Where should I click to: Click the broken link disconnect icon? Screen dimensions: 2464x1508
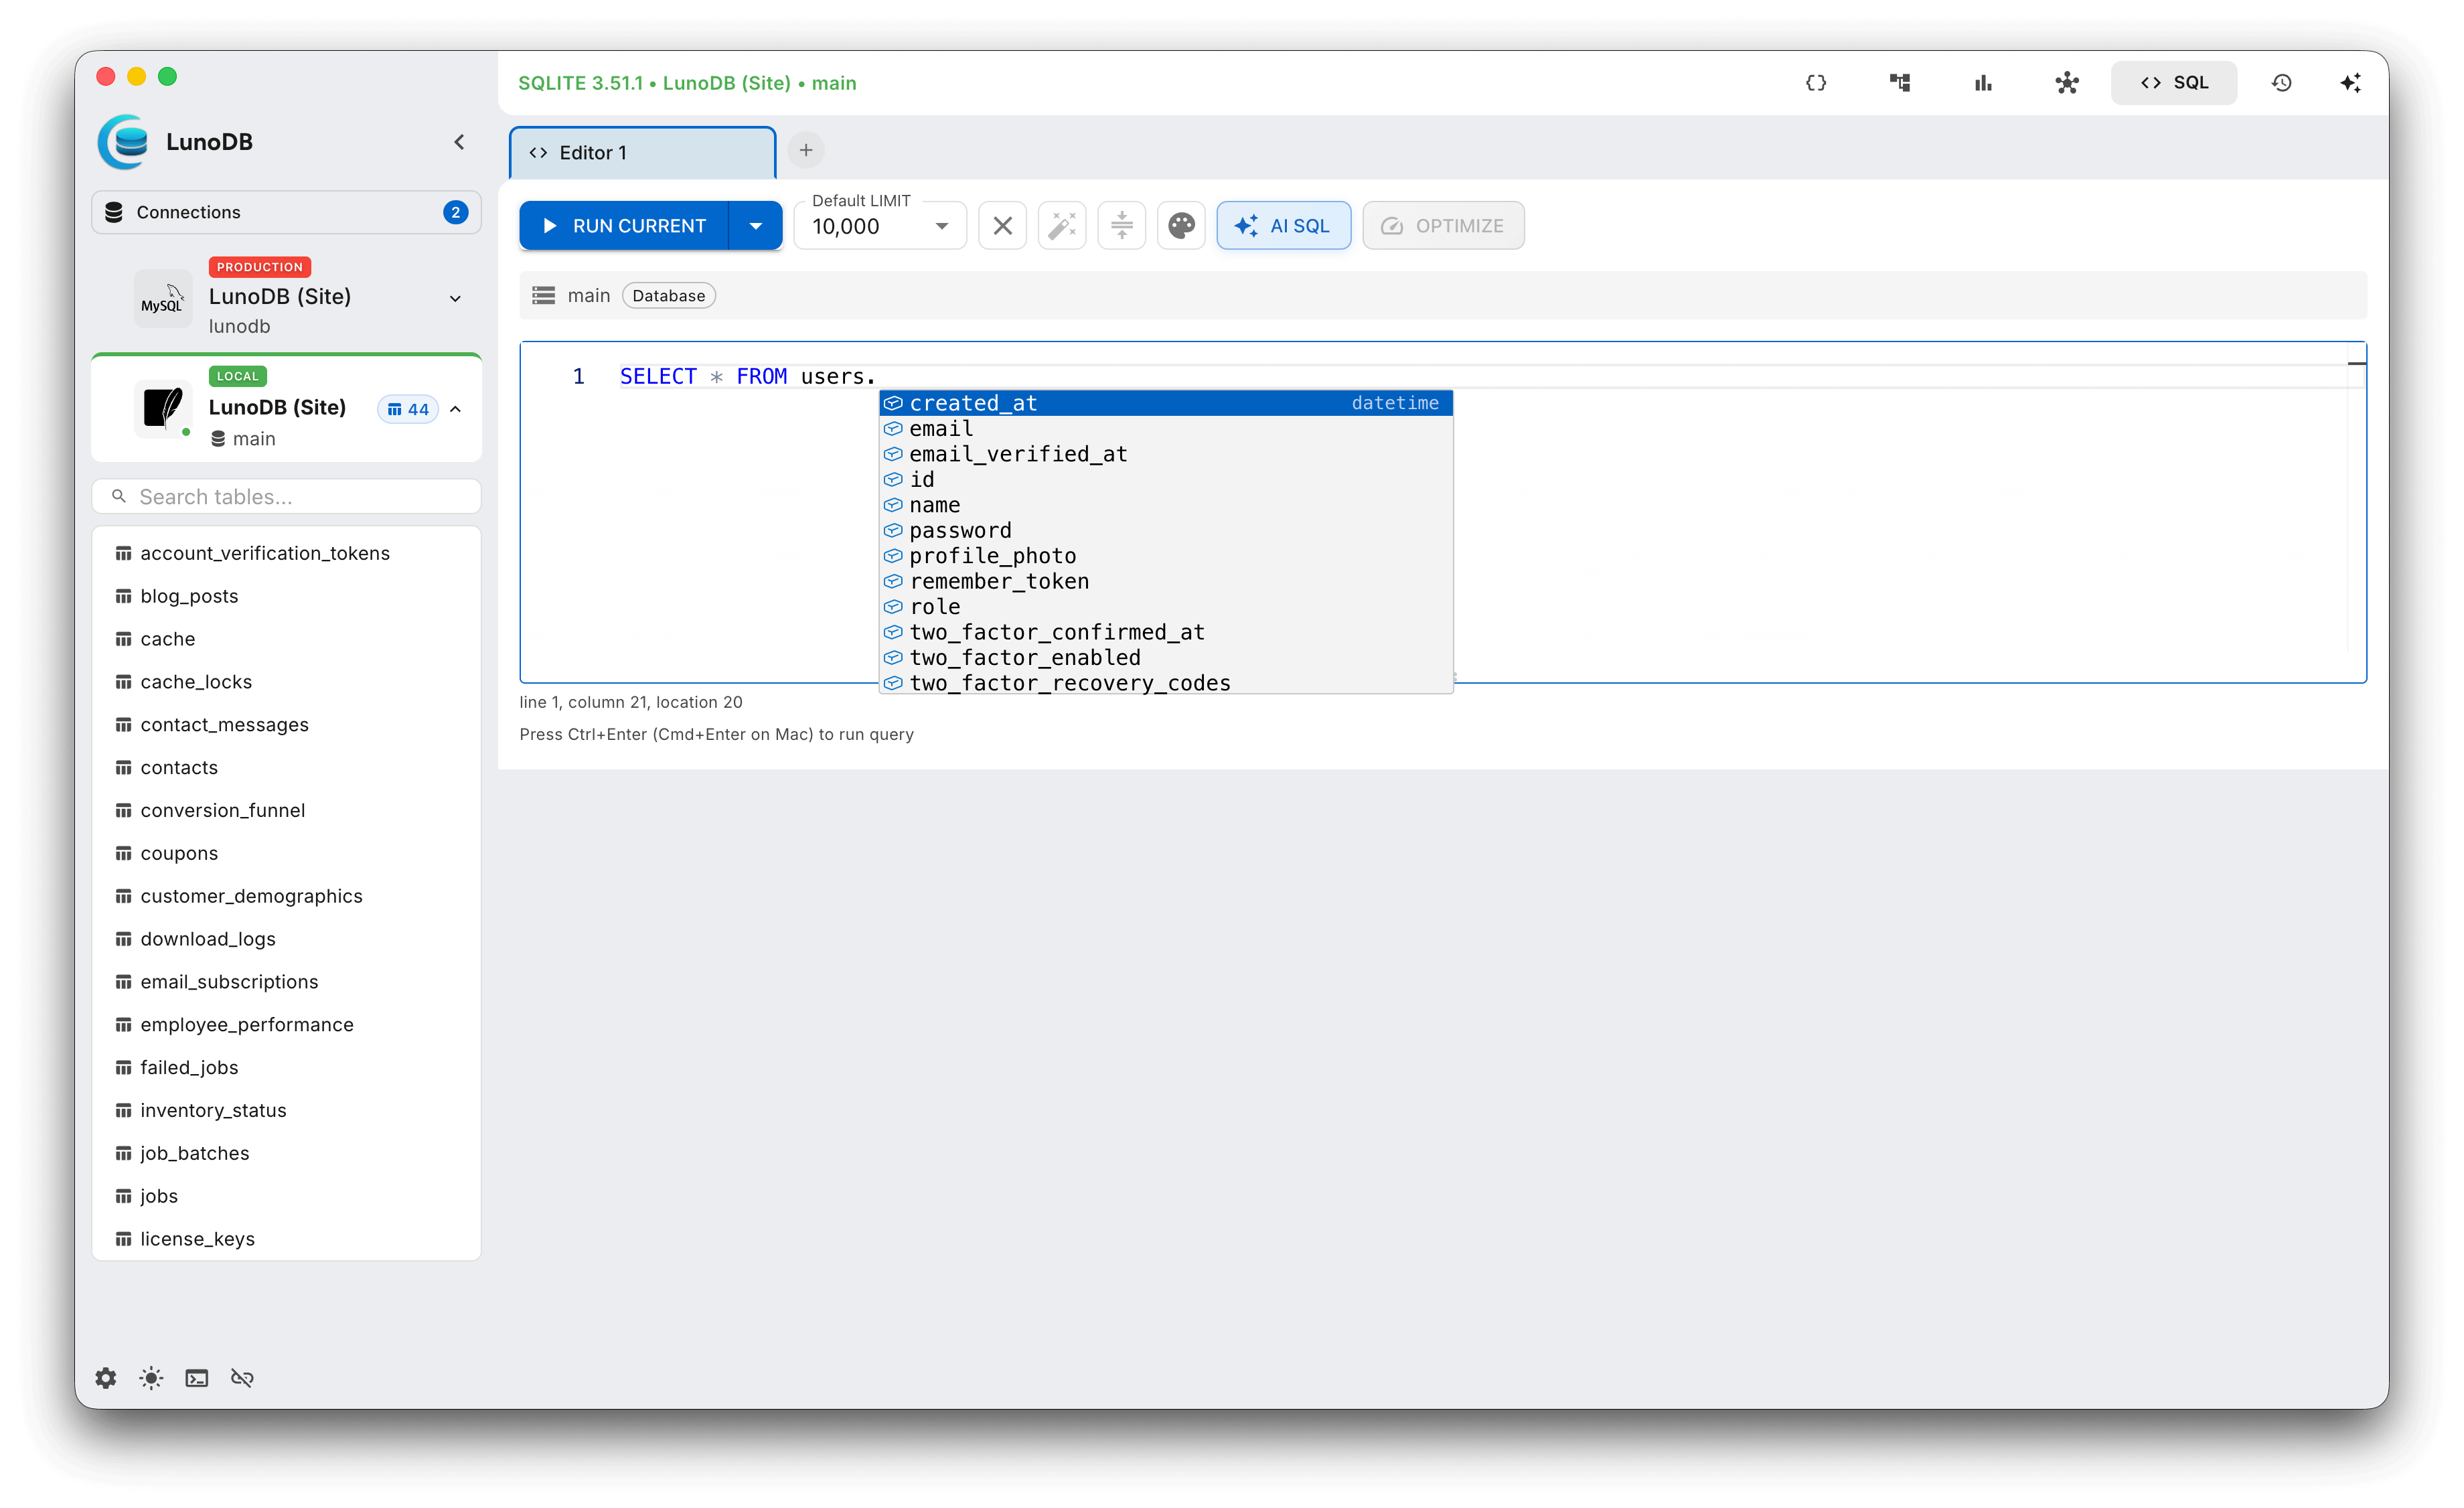[x=242, y=1378]
